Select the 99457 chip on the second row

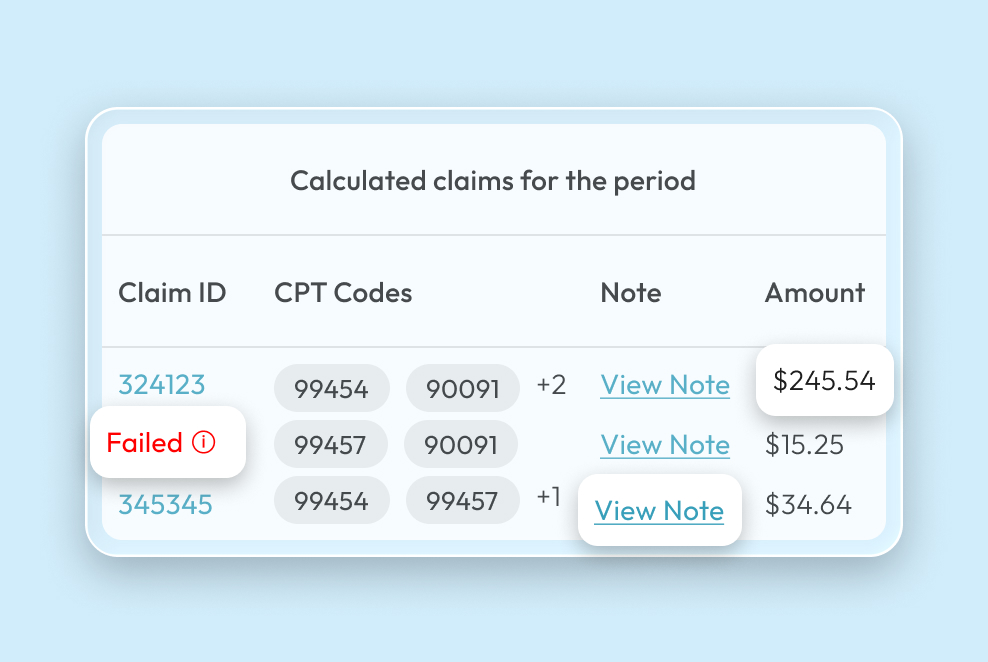tap(331, 444)
